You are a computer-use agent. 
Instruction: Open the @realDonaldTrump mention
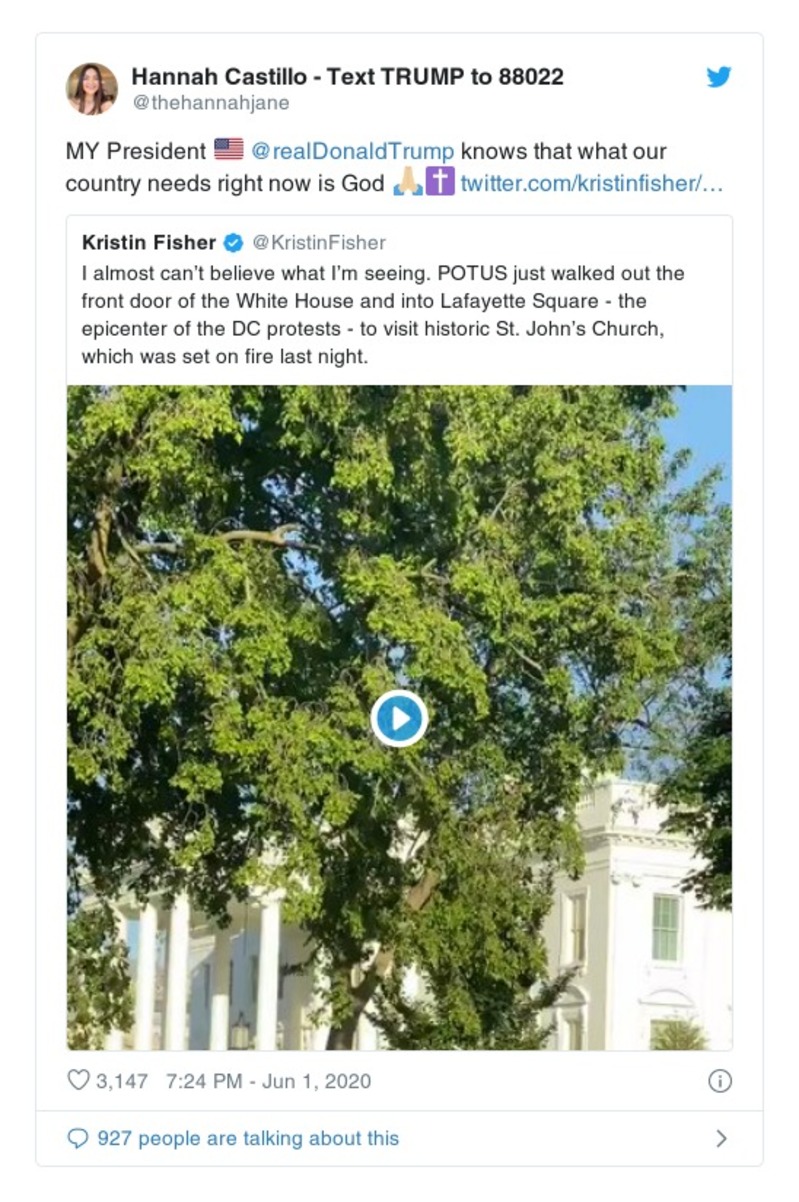click(352, 151)
